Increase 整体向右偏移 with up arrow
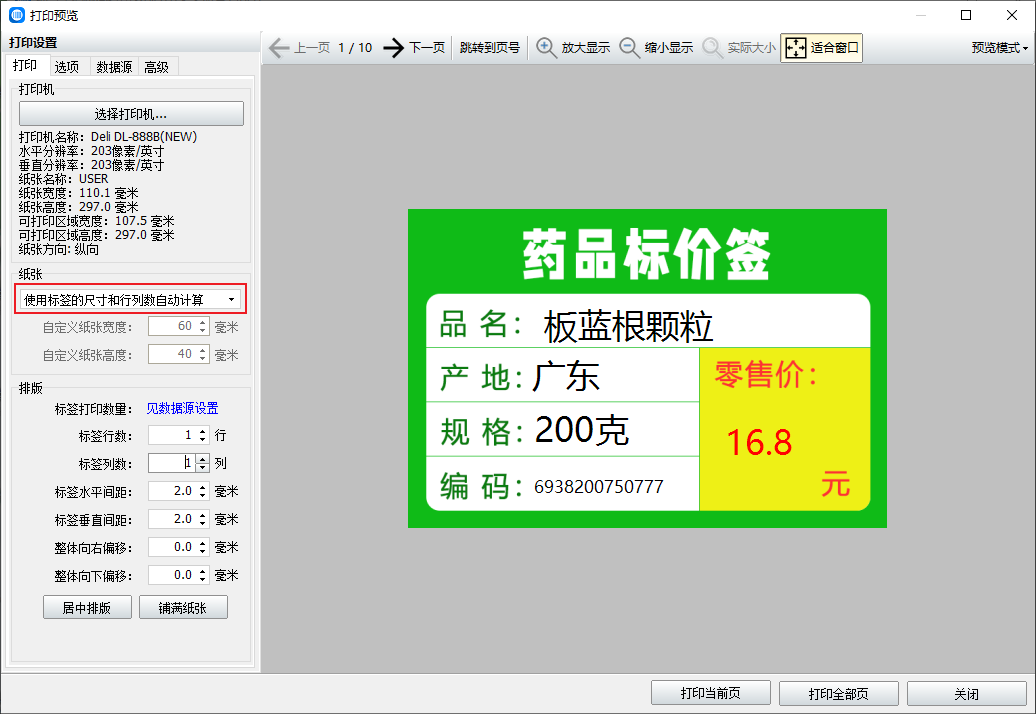 [203, 543]
